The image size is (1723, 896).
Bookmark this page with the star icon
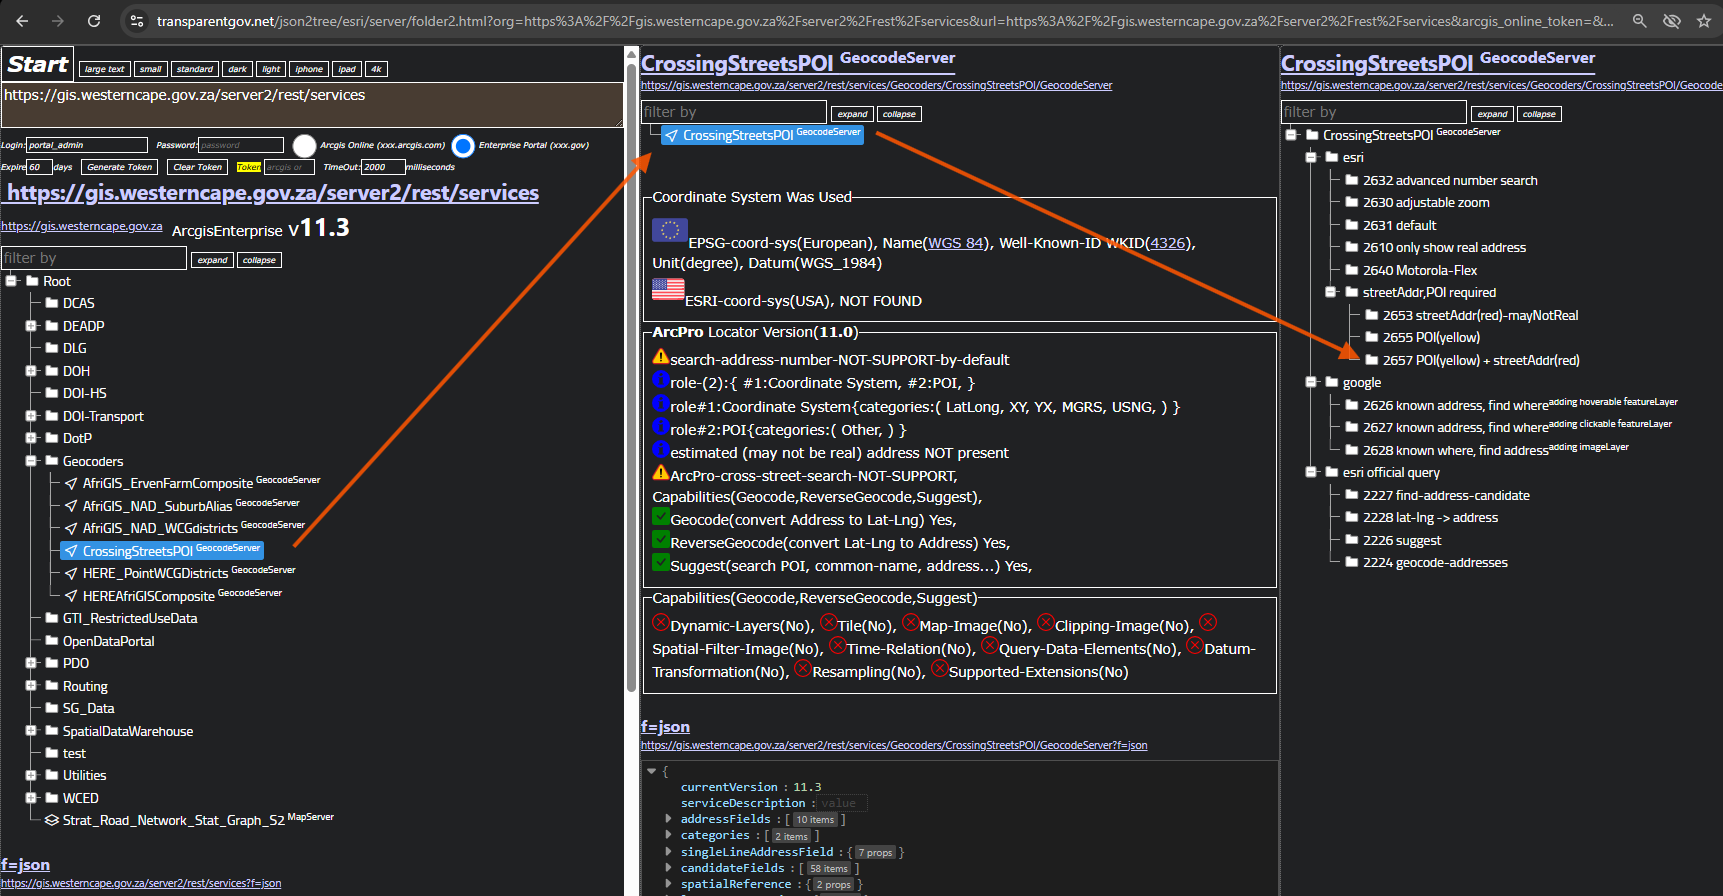pos(1704,21)
